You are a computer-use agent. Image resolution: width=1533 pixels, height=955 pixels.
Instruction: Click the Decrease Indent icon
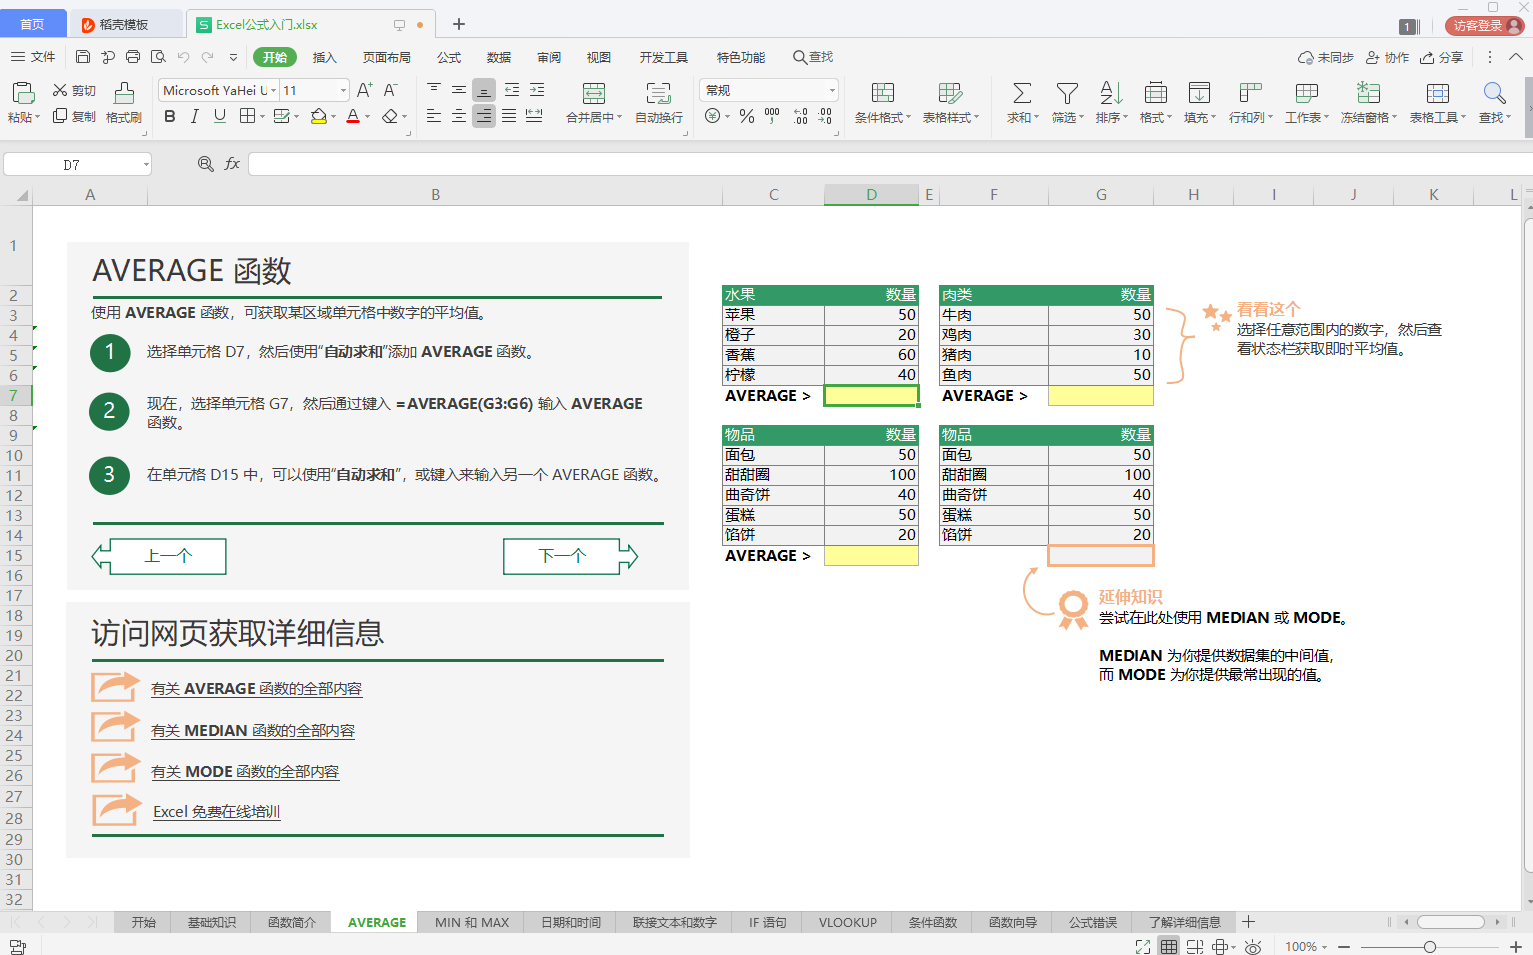512,90
